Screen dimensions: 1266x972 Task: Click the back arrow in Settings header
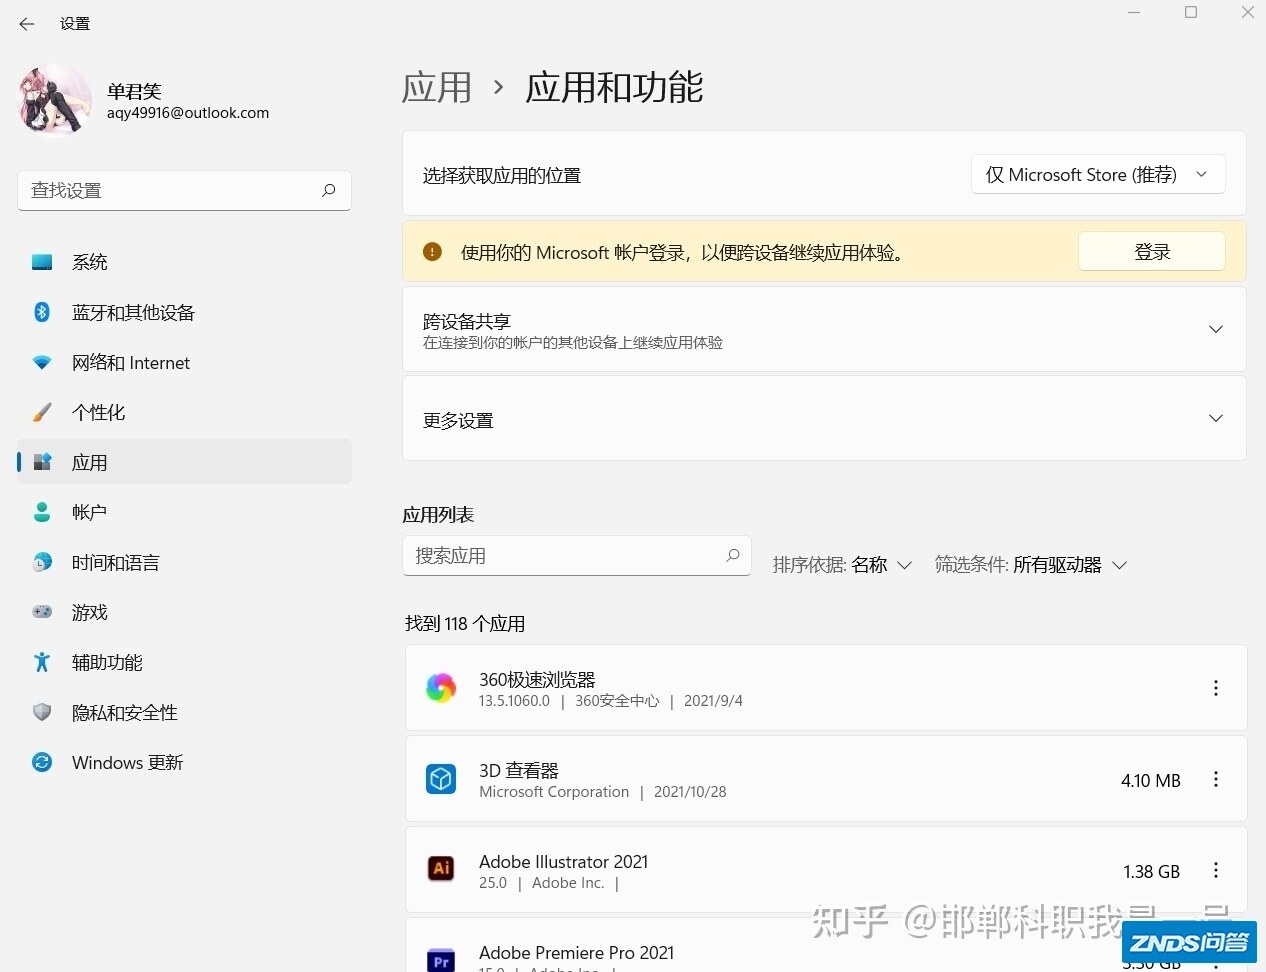(x=27, y=24)
